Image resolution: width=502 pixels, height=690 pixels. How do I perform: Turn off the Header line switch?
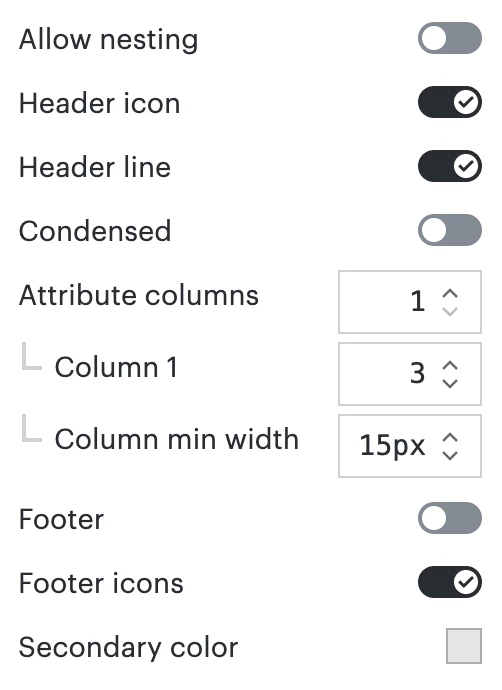tap(450, 166)
